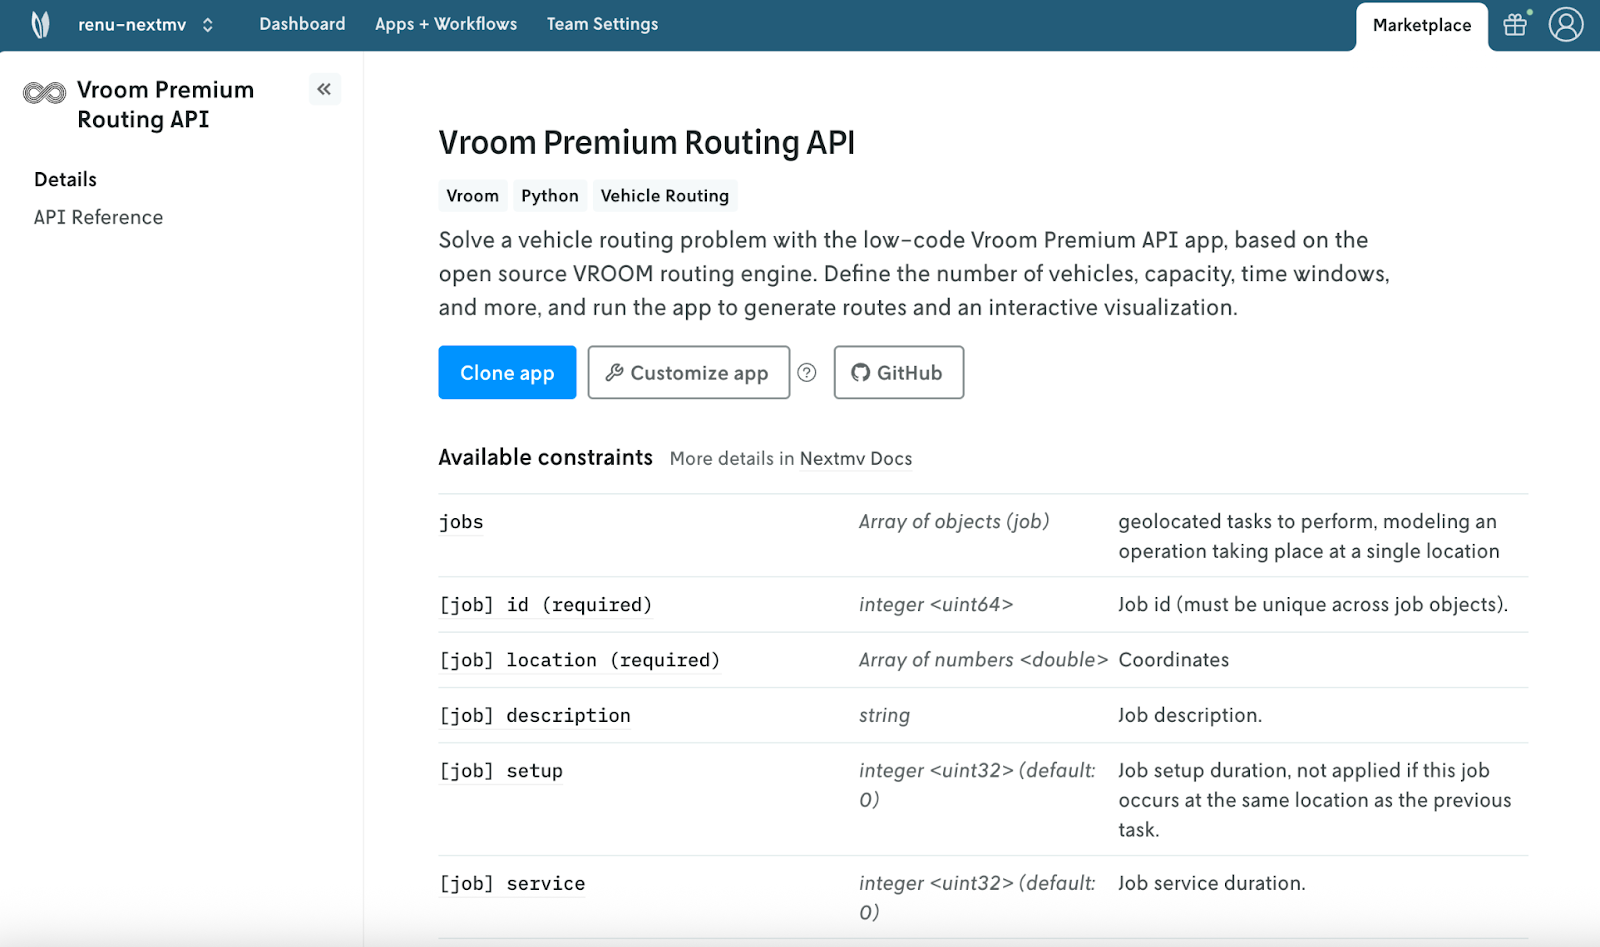The image size is (1600, 947).
Task: Click the Customize app button
Action: point(688,373)
